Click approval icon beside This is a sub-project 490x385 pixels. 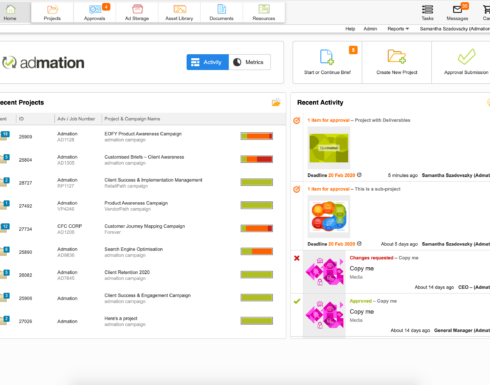296,190
